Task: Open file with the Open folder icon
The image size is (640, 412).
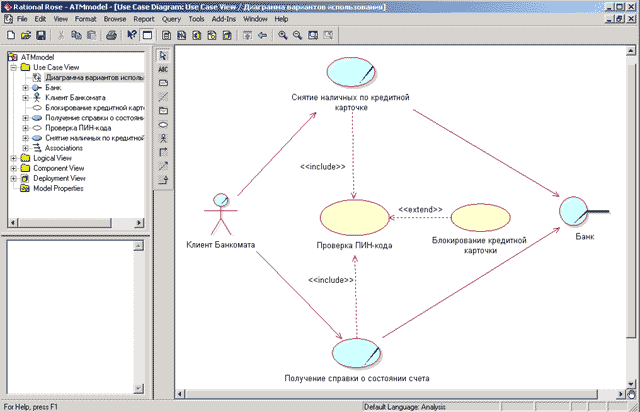Action: click(26, 35)
